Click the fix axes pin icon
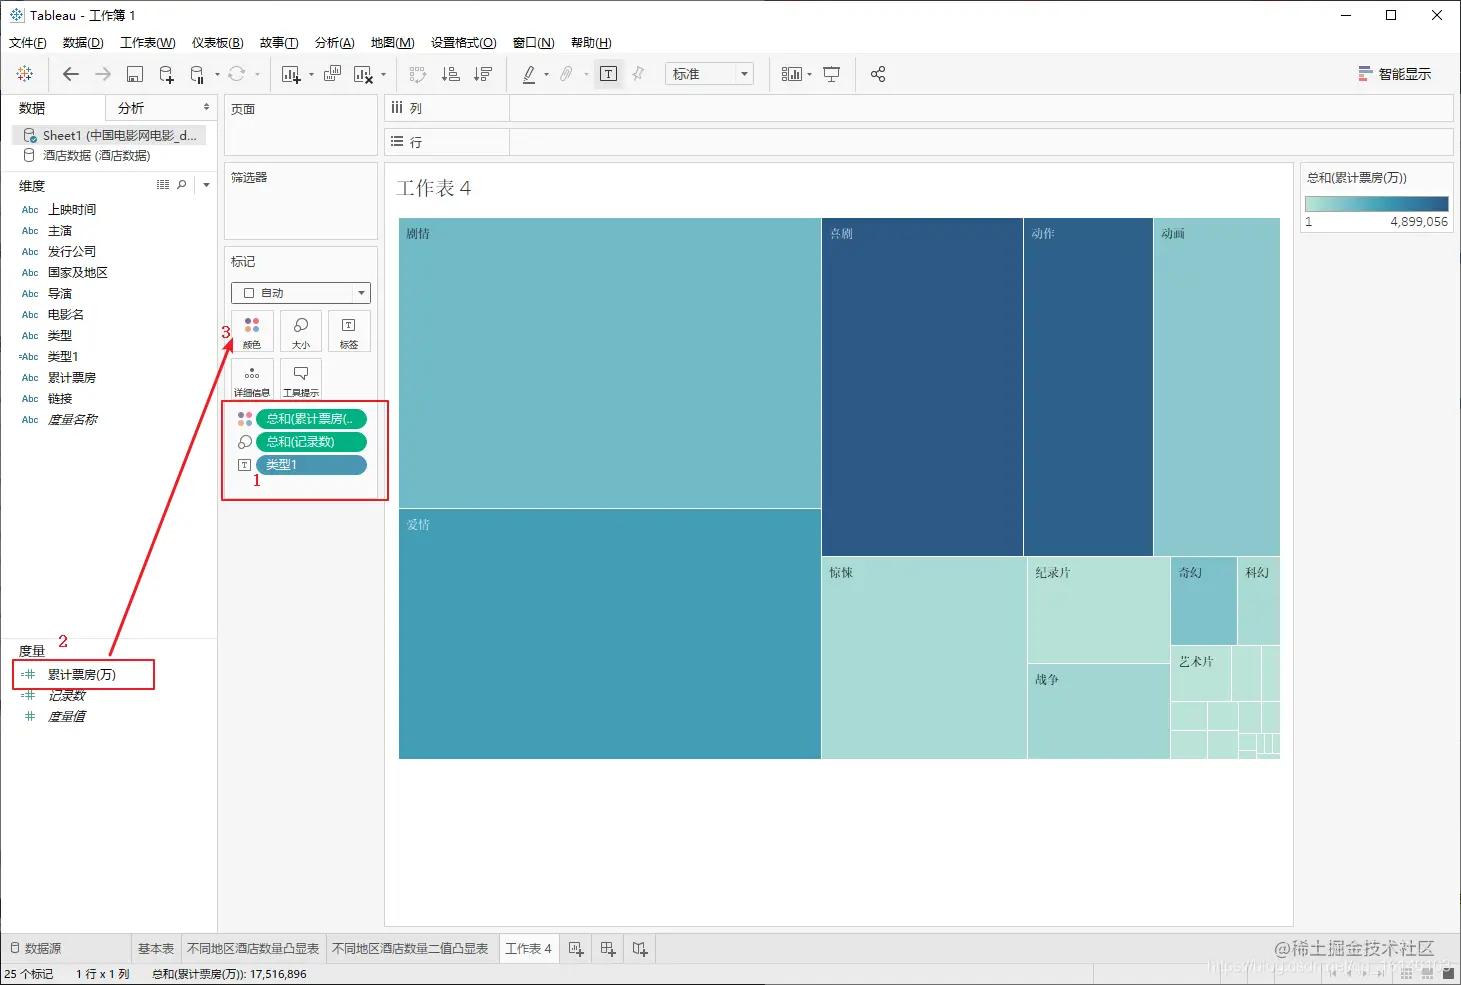1461x985 pixels. pos(639,74)
